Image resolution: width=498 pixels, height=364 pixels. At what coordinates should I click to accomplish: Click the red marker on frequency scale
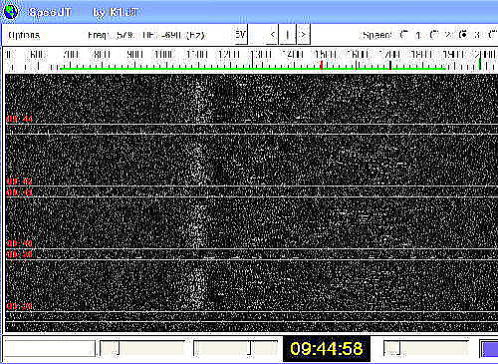pyautogui.click(x=321, y=65)
